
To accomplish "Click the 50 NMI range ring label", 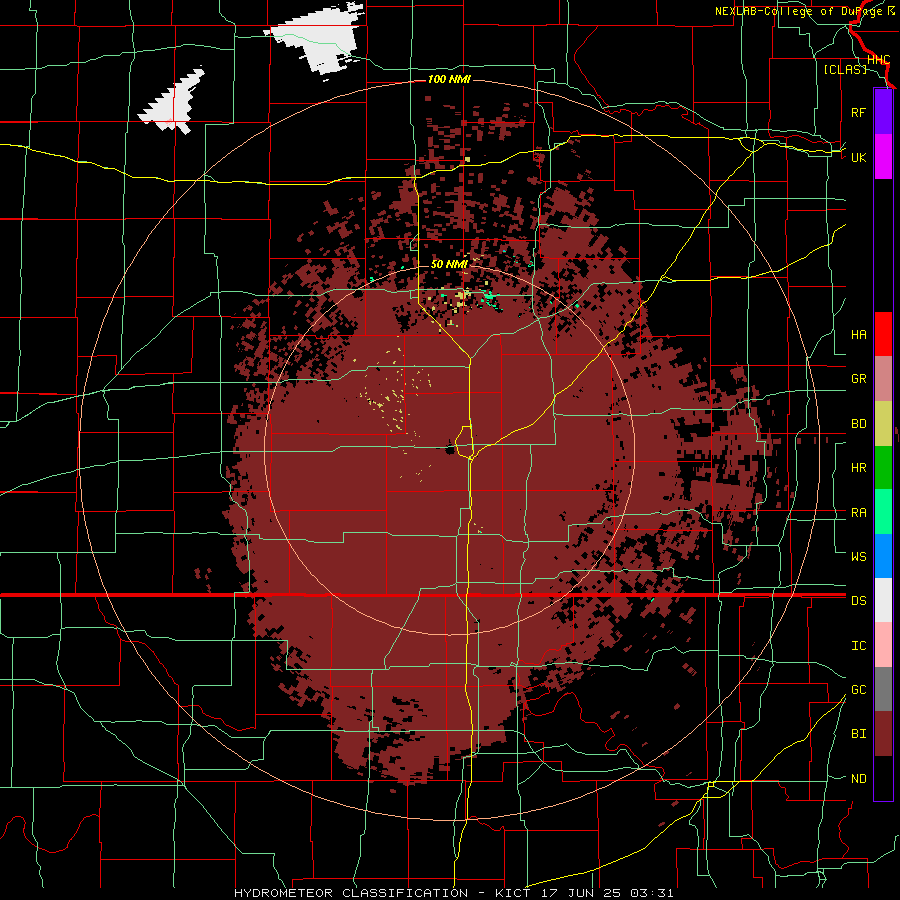I will [x=449, y=264].
